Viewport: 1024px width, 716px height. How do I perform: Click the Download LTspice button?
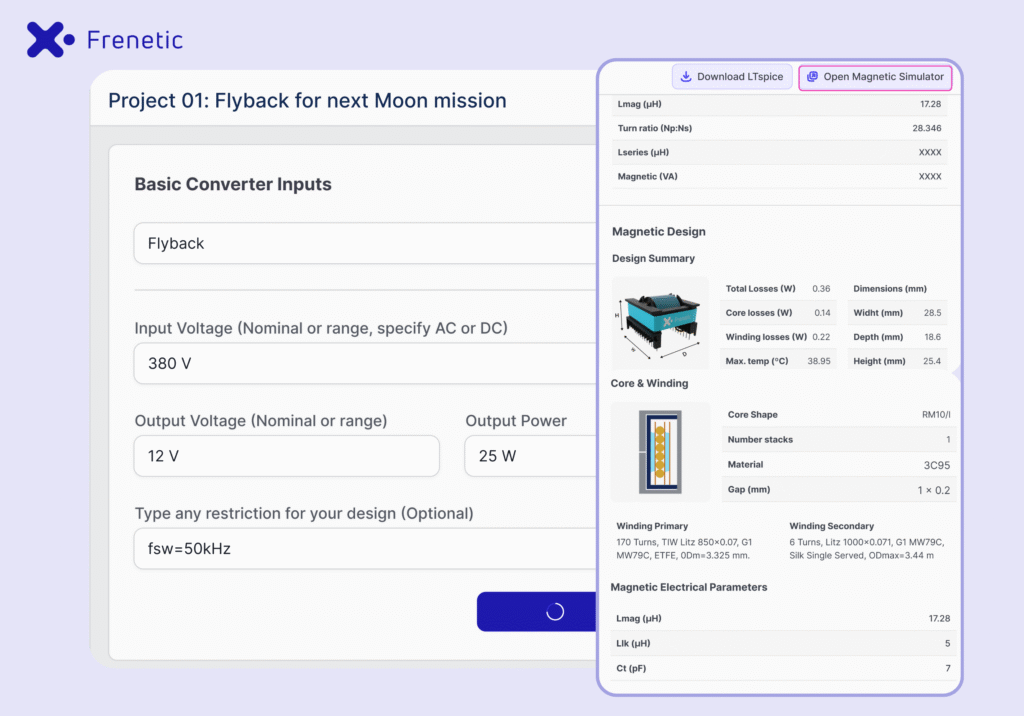[732, 76]
